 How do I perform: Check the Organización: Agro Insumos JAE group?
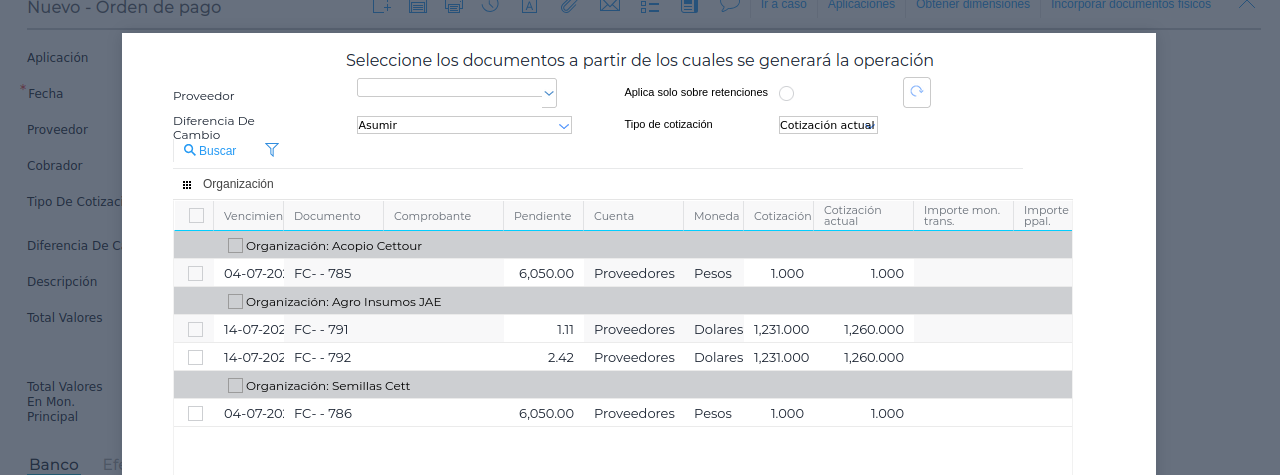coord(235,301)
